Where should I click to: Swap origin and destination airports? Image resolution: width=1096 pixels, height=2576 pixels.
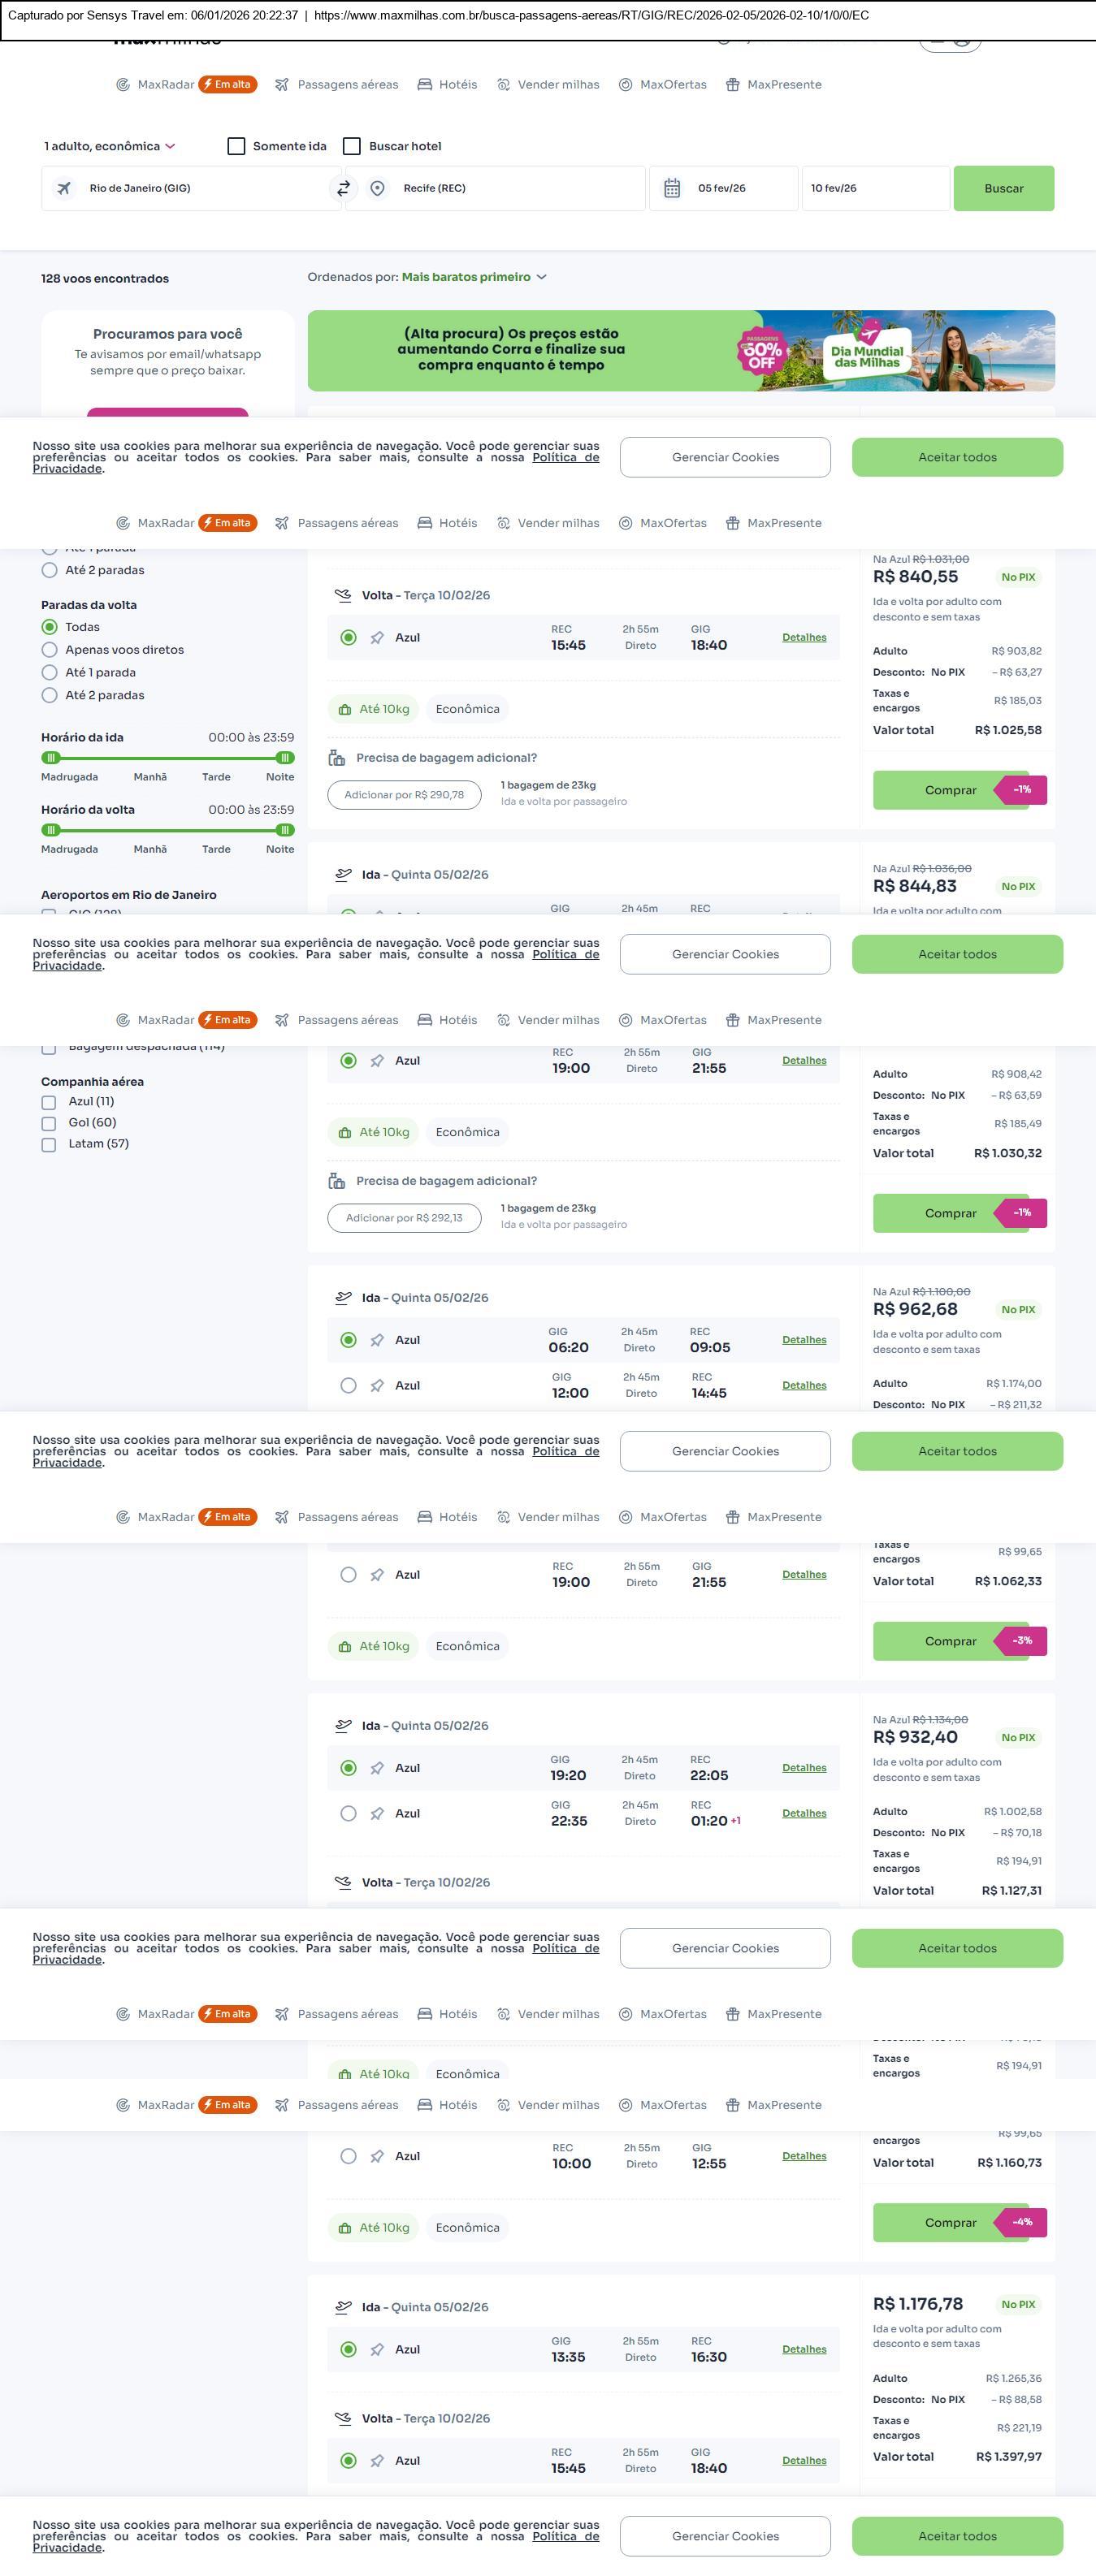pos(343,188)
